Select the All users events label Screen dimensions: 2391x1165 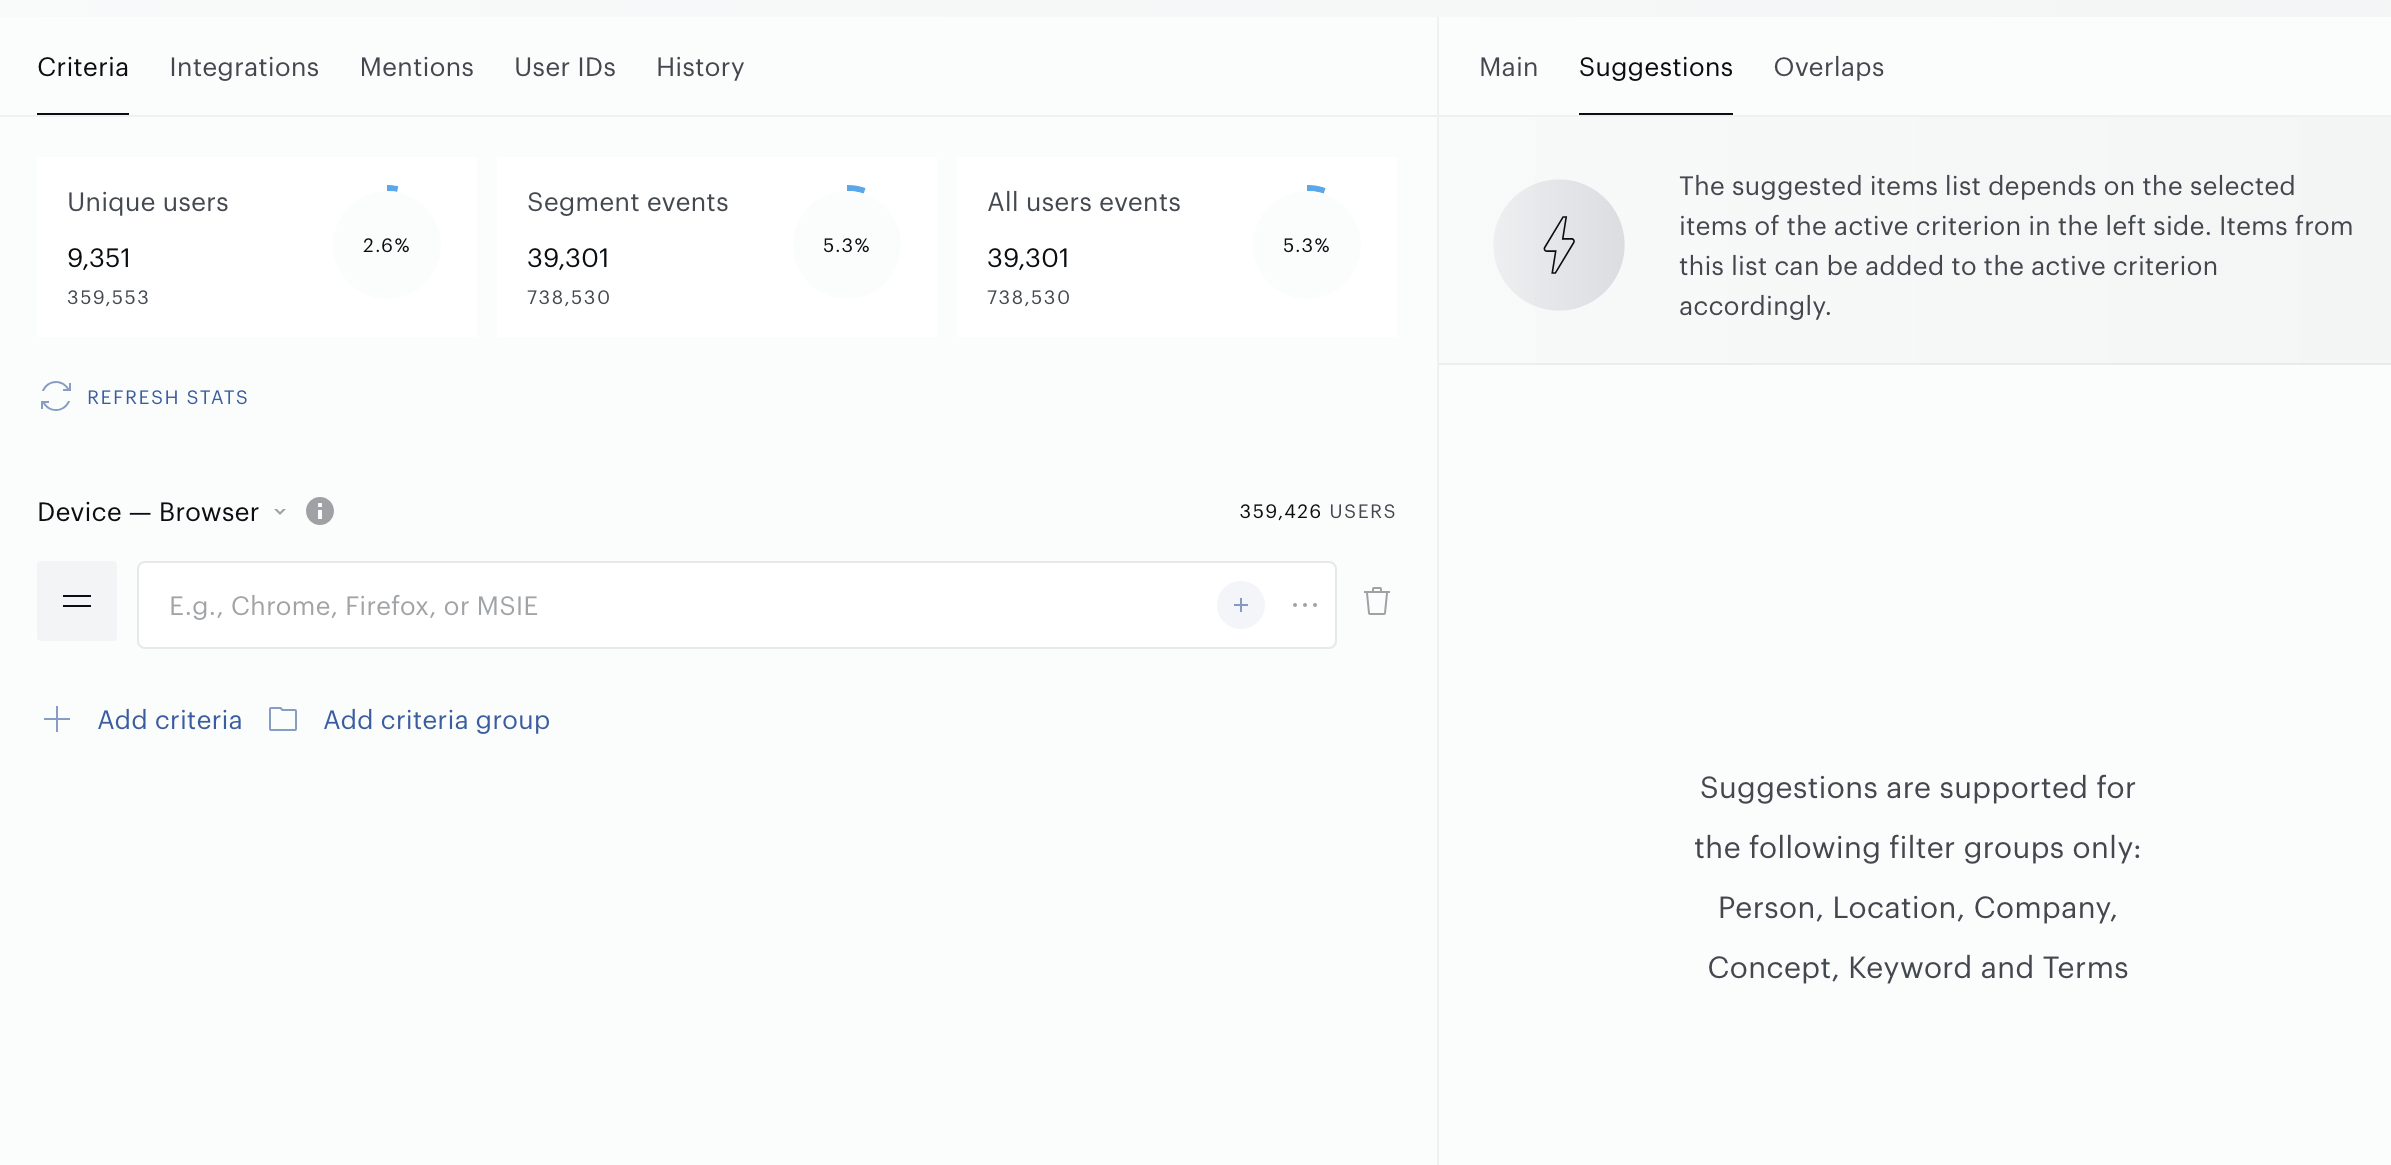click(1084, 202)
